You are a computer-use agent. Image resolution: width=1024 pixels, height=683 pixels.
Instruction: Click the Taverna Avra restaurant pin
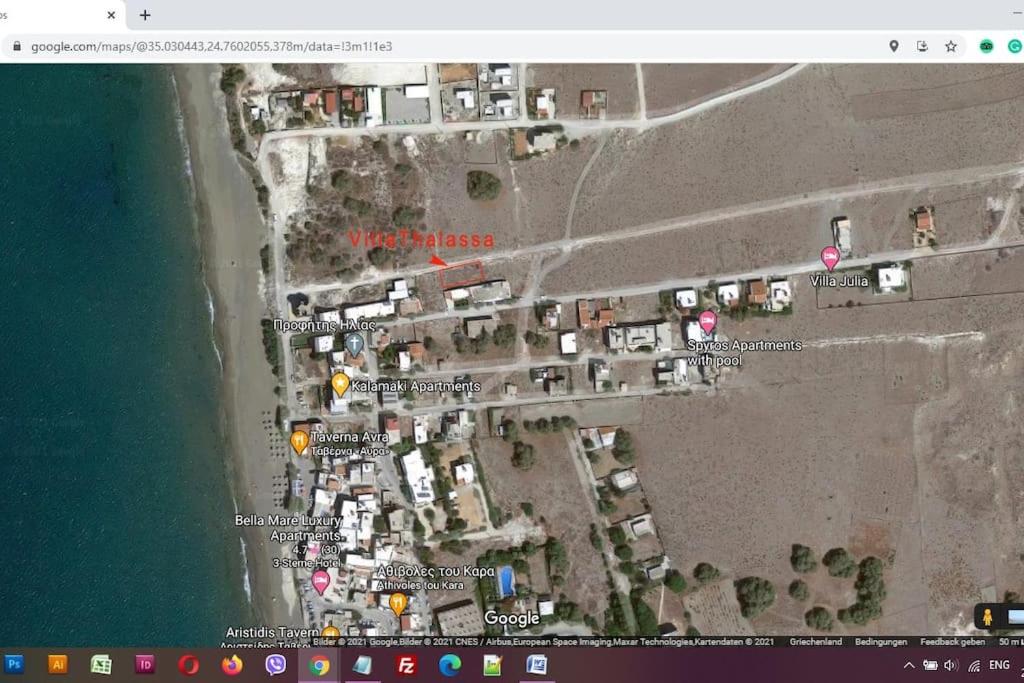[x=298, y=442]
